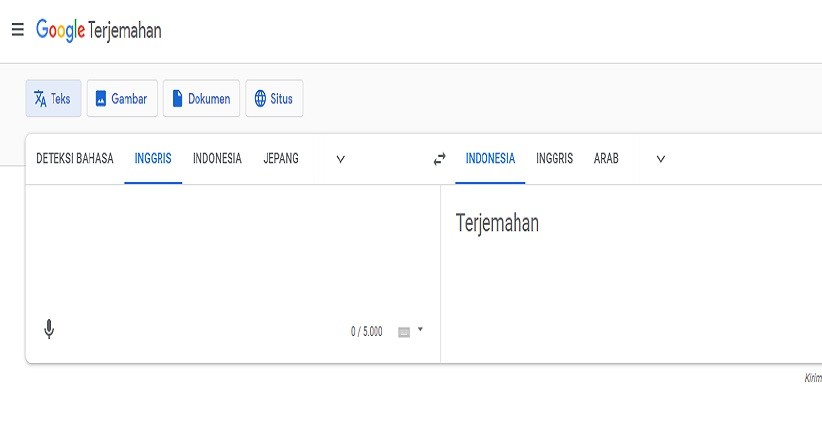Image resolution: width=822 pixels, height=430 pixels.
Task: Click the source text input area
Action: pyautogui.click(x=230, y=250)
